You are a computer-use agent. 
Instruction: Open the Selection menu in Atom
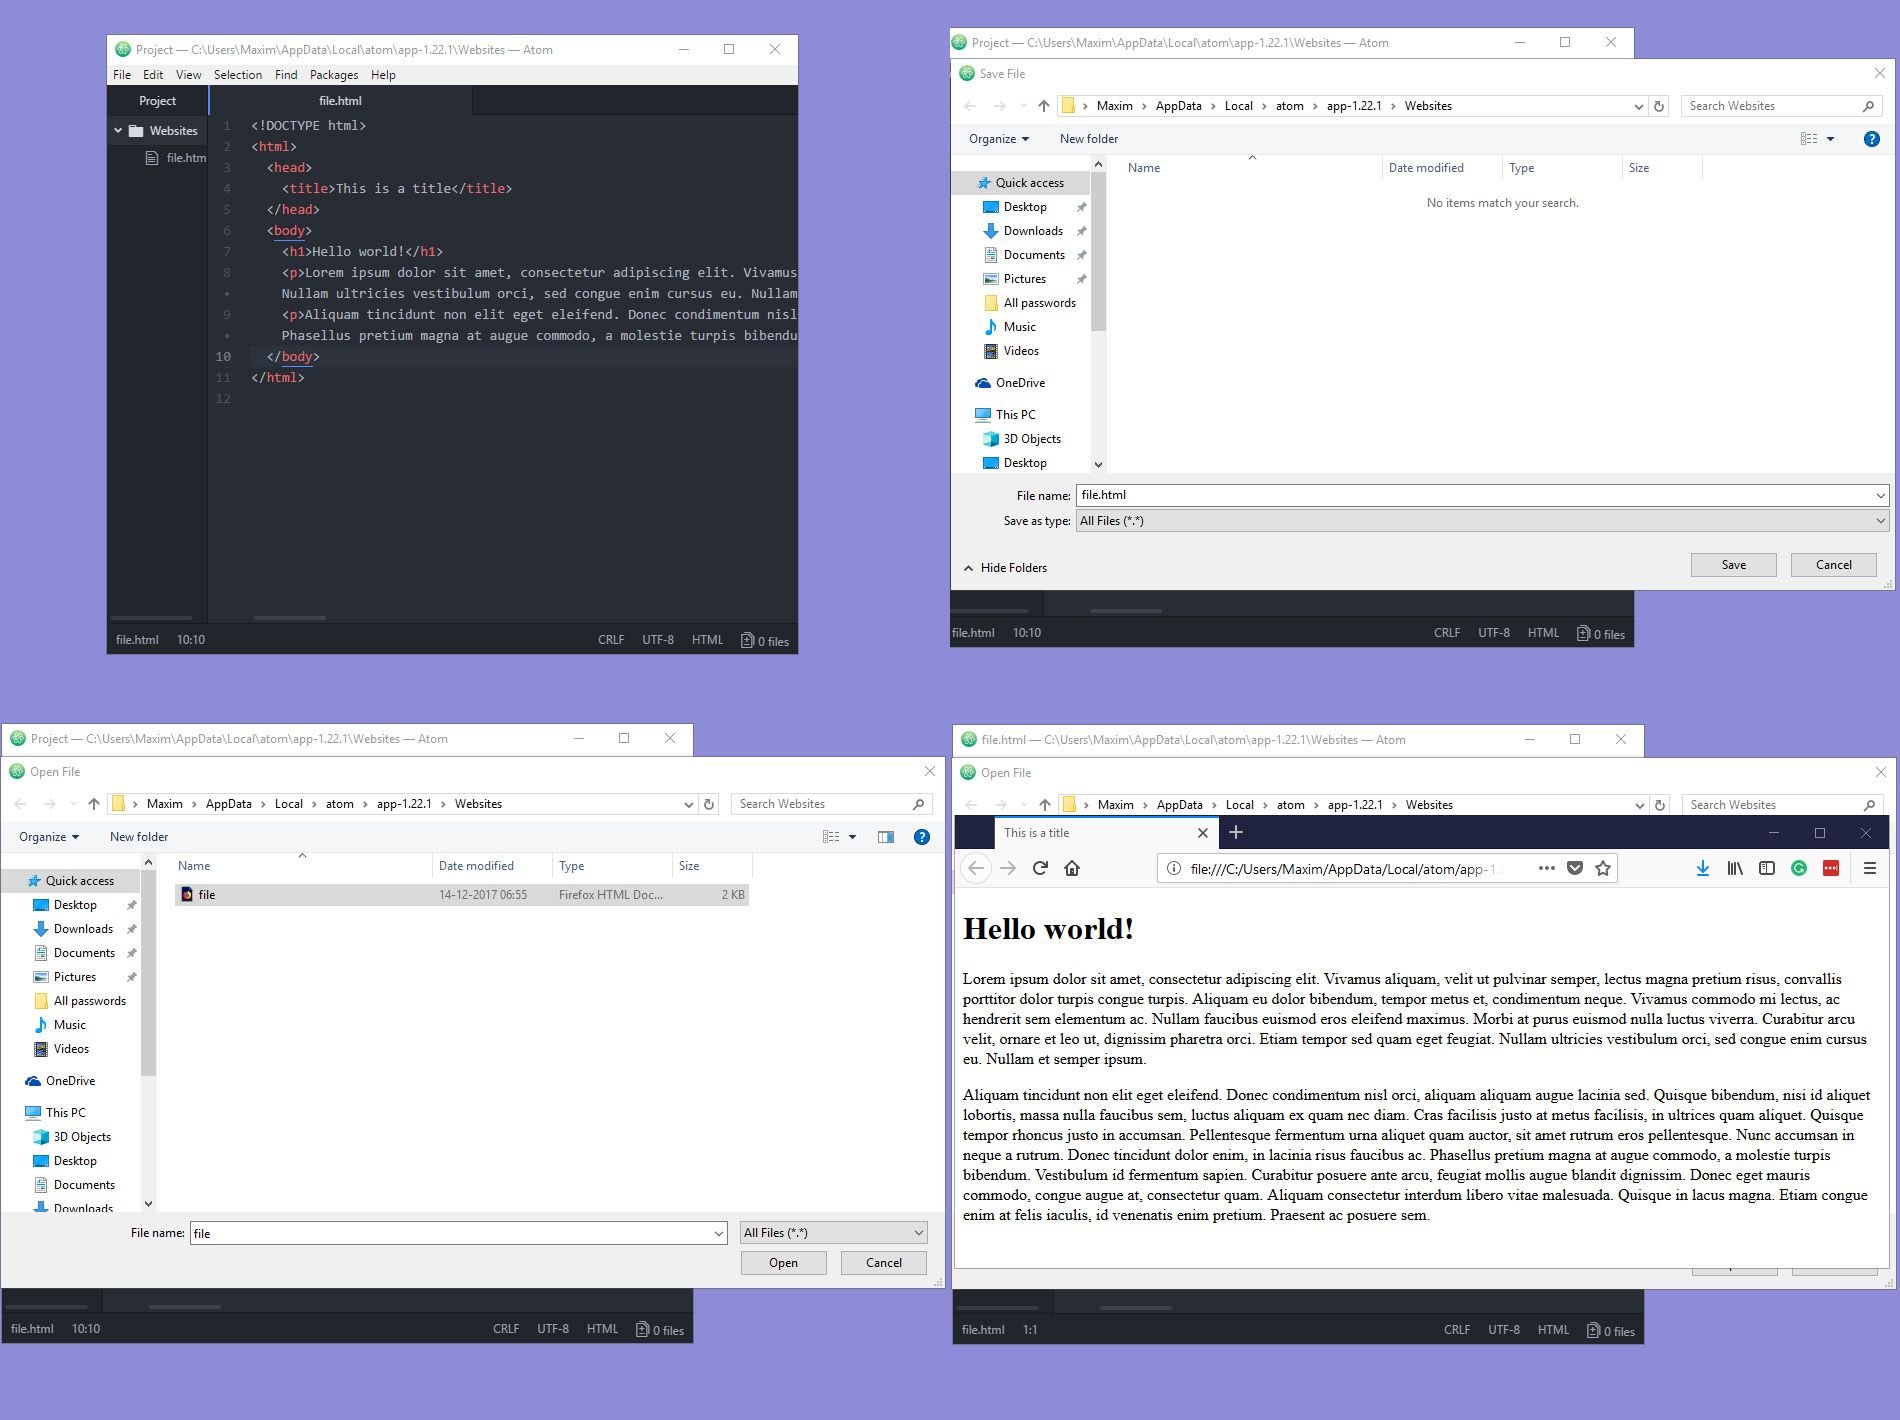[x=238, y=75]
